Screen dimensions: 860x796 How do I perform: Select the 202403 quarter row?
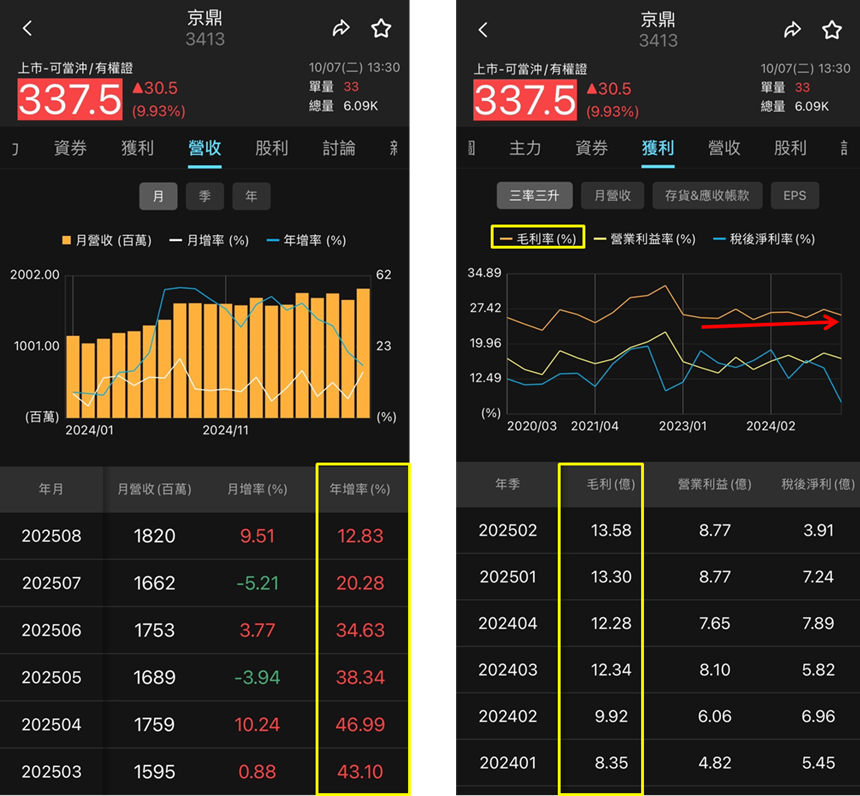(658, 670)
